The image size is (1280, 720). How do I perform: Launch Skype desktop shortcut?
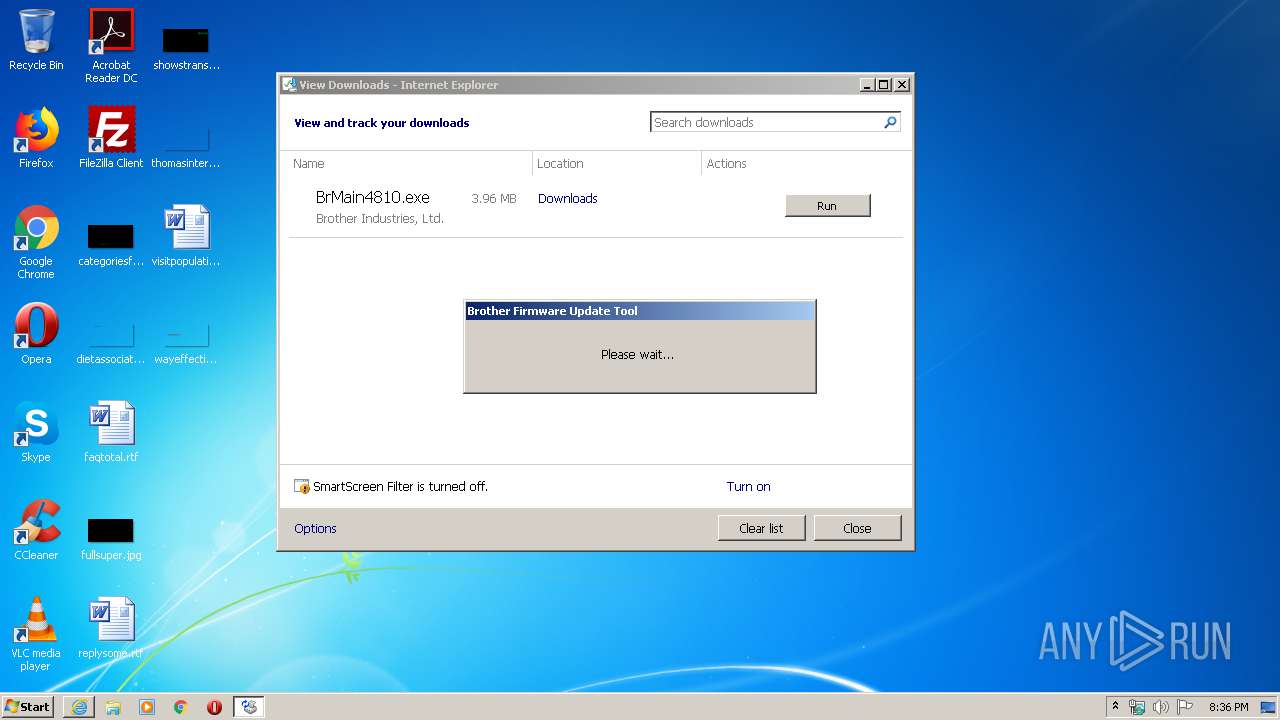tap(36, 432)
